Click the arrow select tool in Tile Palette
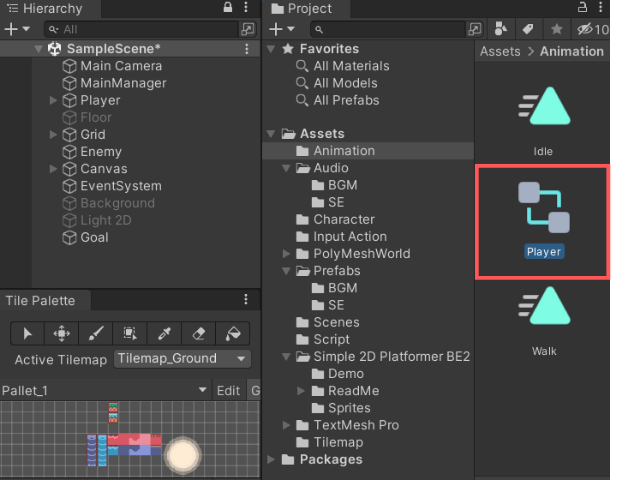622x492 pixels. click(x=28, y=334)
